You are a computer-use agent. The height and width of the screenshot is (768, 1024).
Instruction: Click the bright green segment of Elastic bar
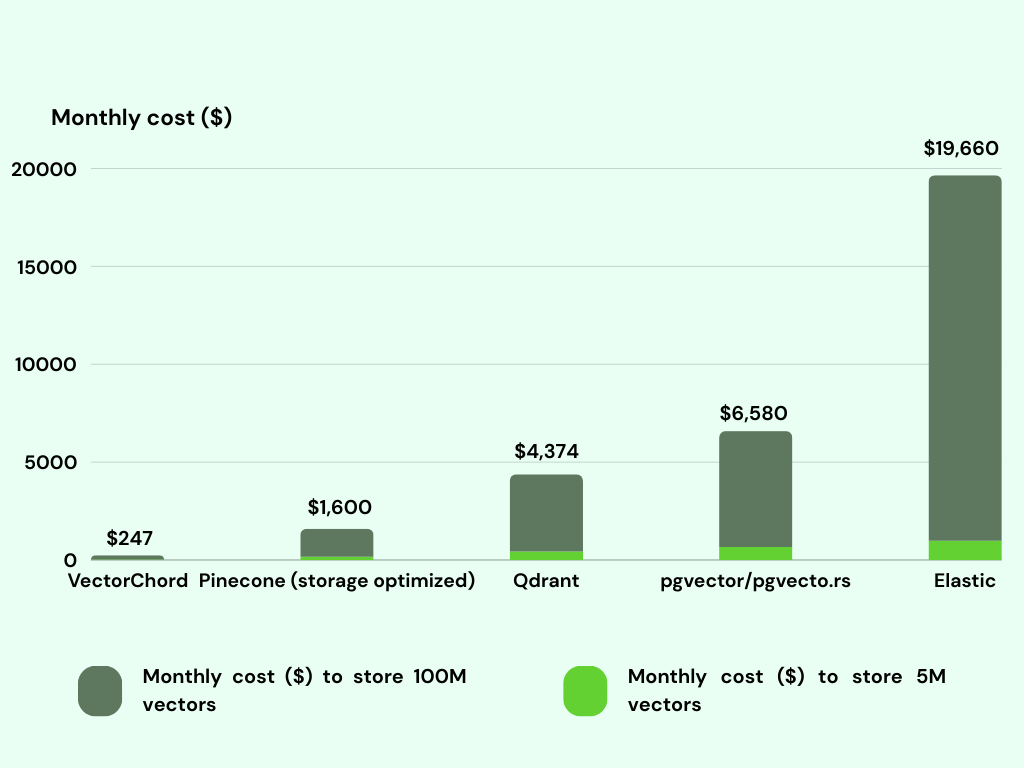coord(965,550)
